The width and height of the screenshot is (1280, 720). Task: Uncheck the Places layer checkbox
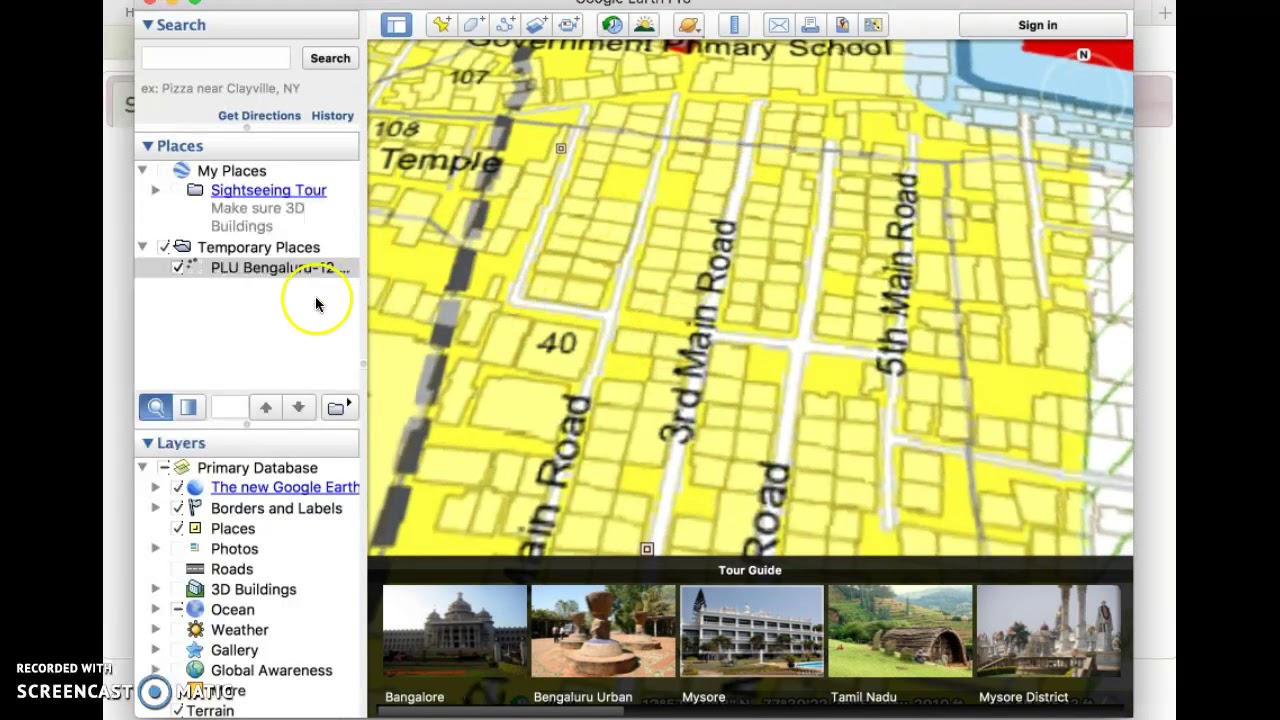tap(178, 528)
